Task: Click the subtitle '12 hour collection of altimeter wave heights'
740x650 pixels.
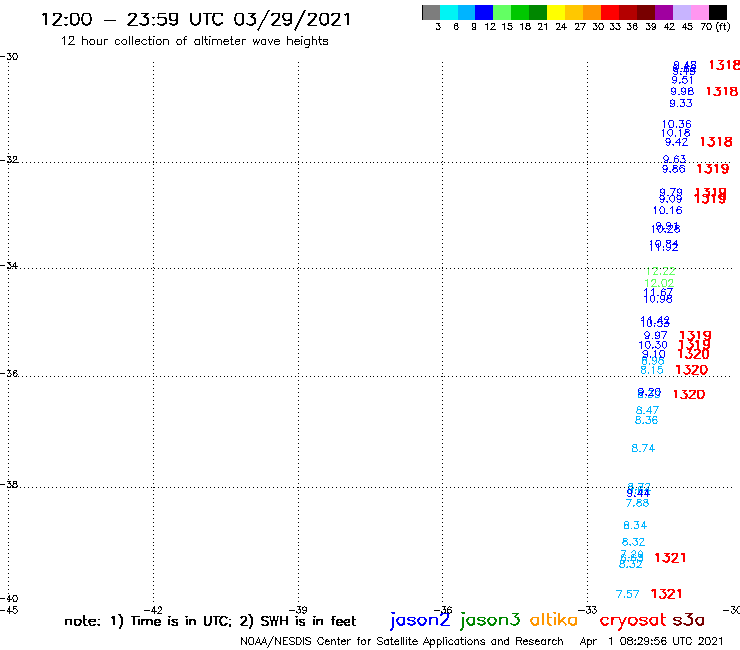Action: point(194,41)
